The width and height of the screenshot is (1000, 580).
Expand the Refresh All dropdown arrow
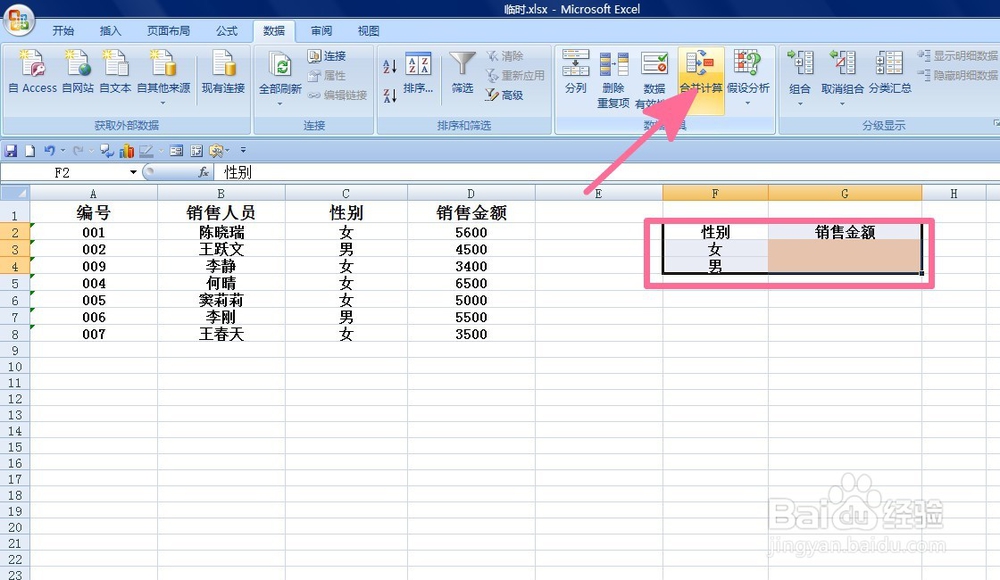point(280,103)
